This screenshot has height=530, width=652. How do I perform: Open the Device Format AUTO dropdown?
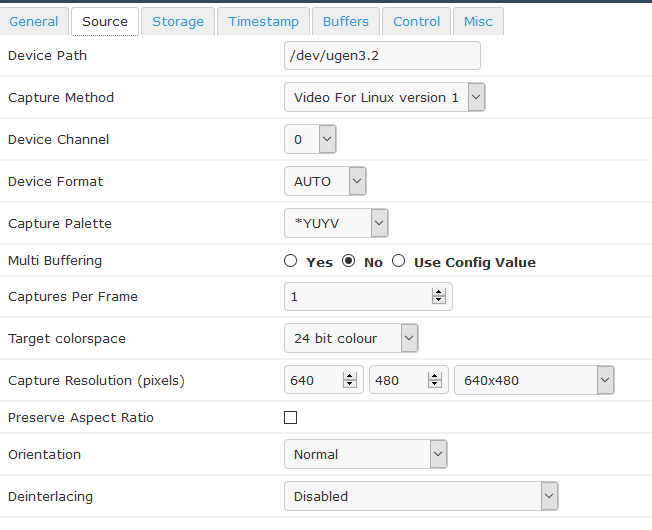[325, 181]
